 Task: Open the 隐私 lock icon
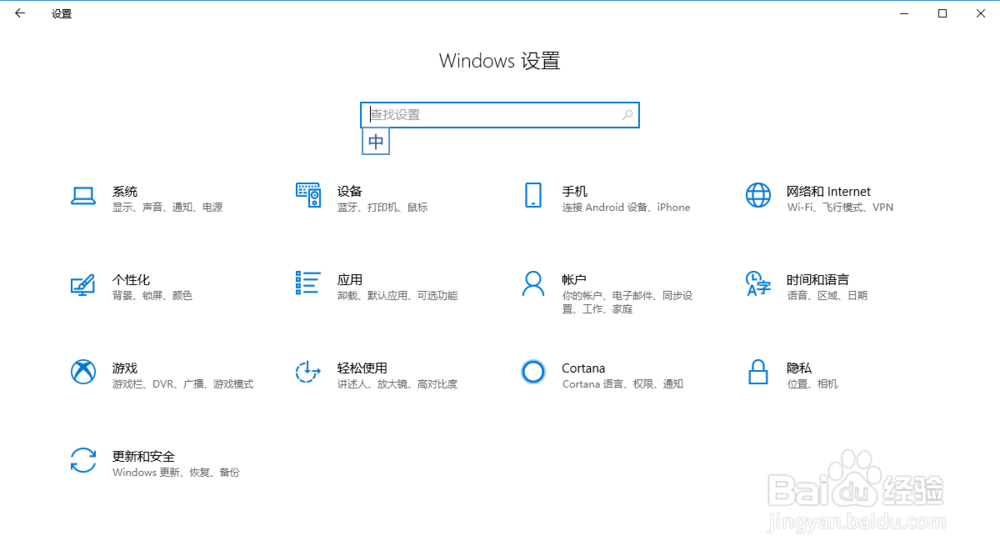coord(758,372)
